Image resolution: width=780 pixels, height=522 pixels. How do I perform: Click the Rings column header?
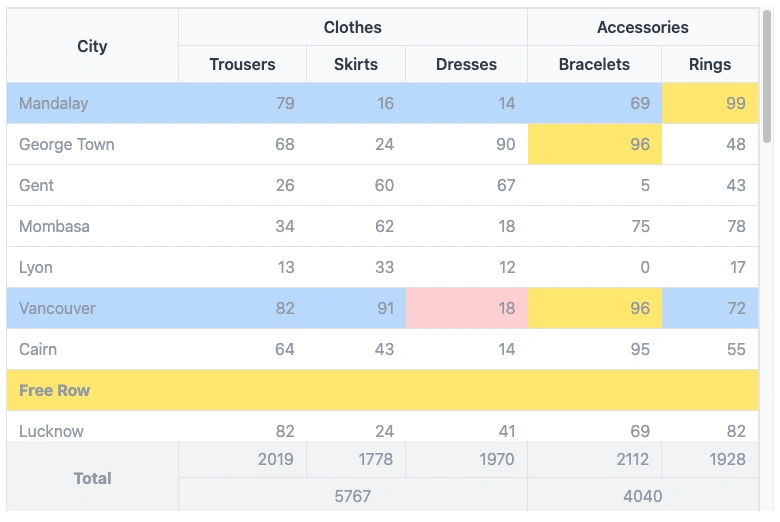pos(710,64)
